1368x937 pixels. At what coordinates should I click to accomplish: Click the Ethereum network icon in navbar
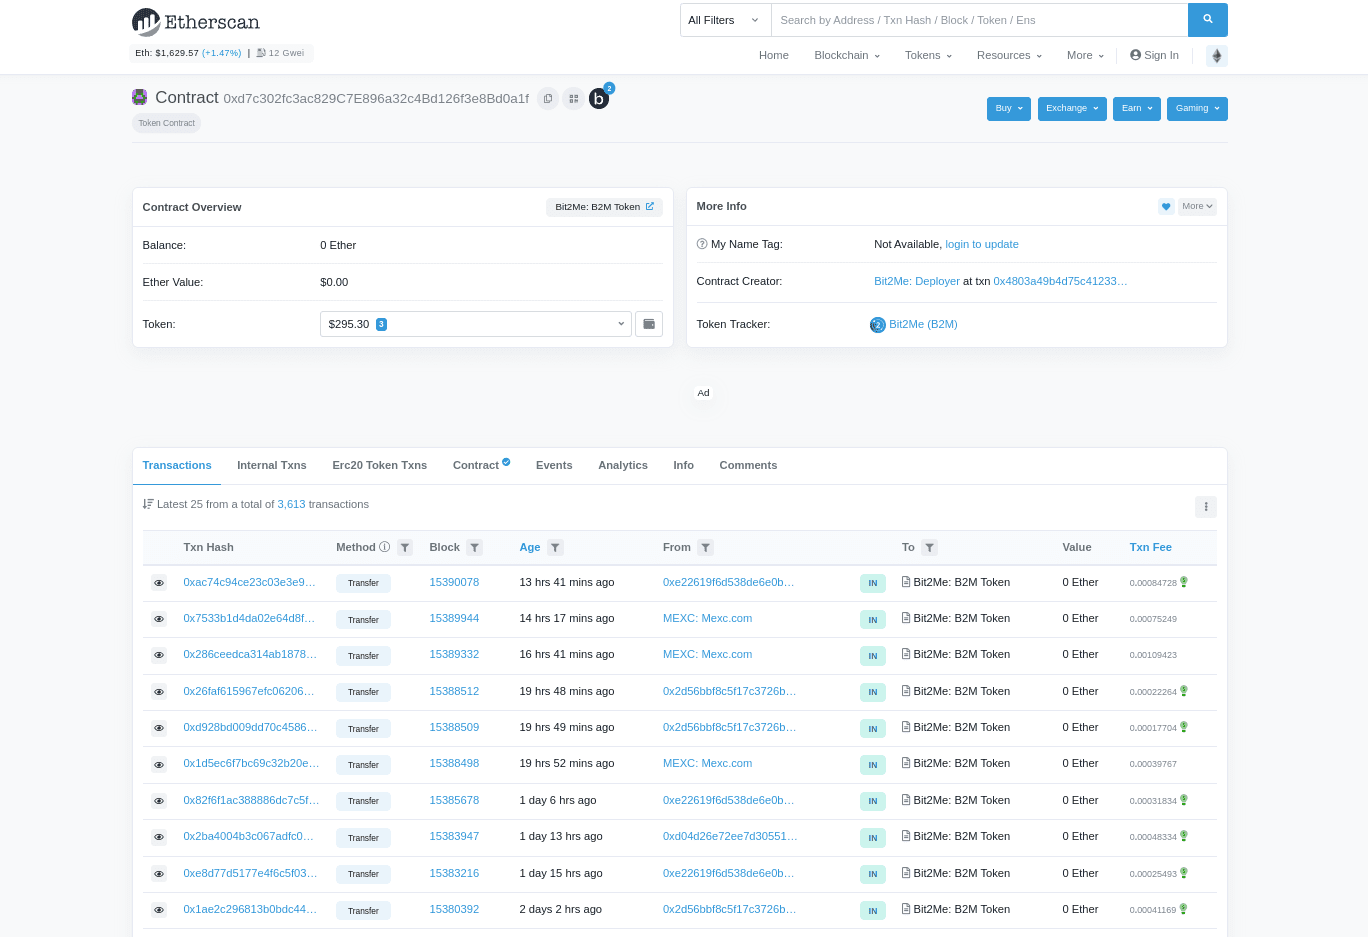click(x=1217, y=56)
